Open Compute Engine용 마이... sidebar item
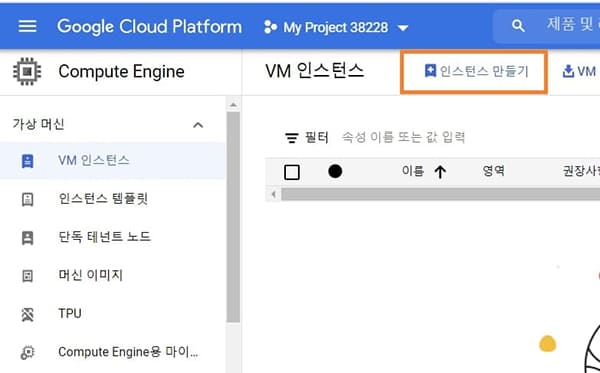 (x=128, y=352)
